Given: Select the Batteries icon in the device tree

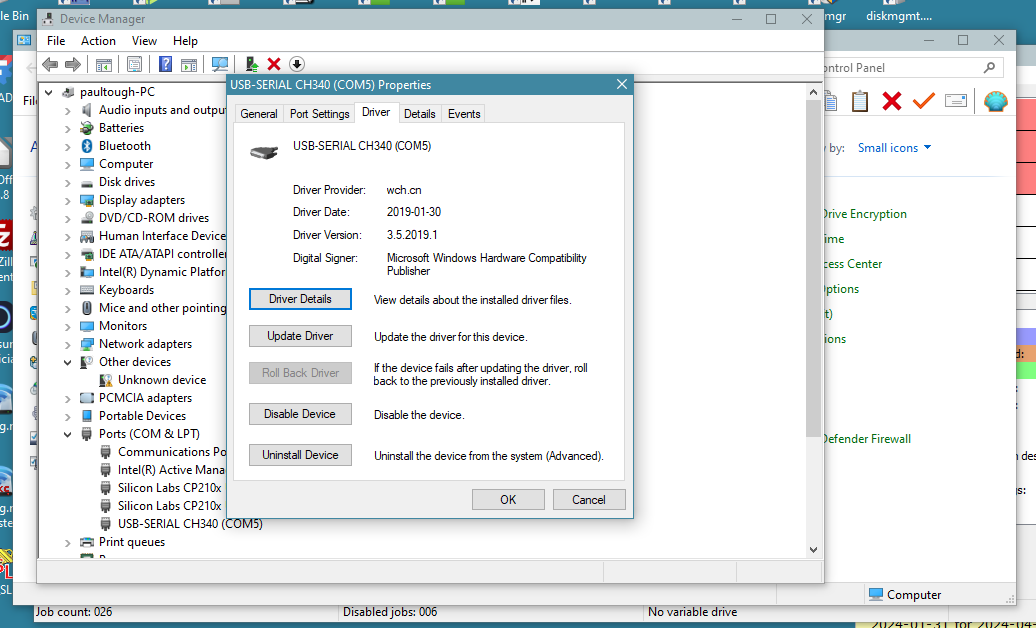Looking at the screenshot, I should click(x=87, y=128).
